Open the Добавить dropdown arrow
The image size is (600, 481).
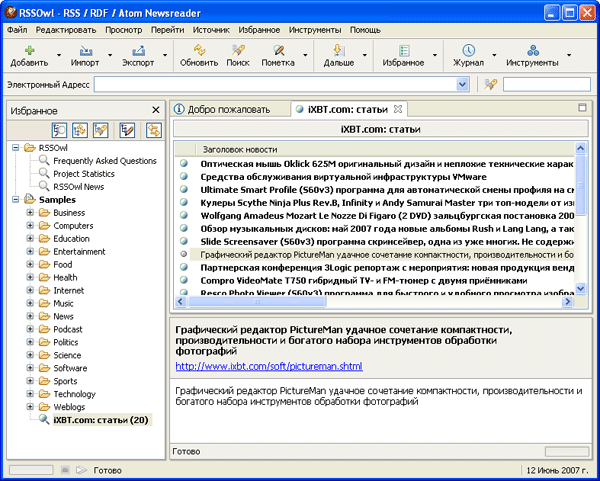59,55
